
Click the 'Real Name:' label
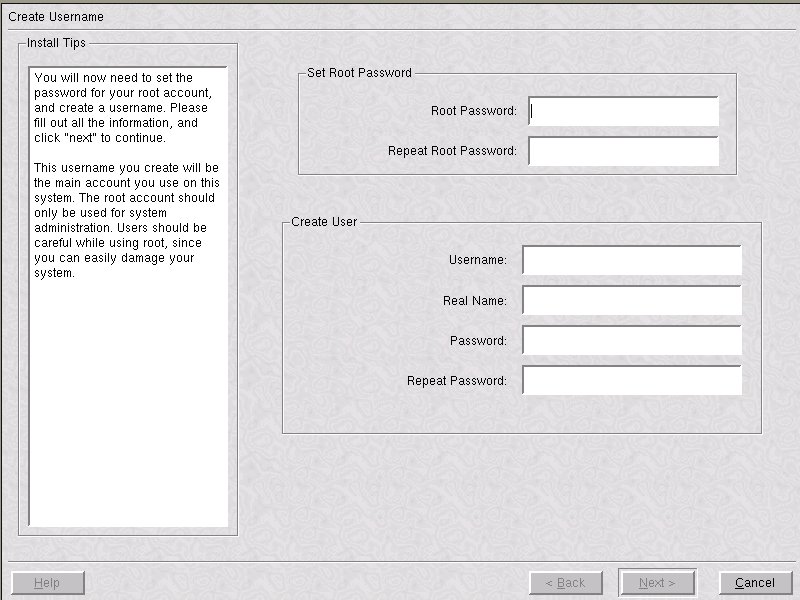point(474,301)
